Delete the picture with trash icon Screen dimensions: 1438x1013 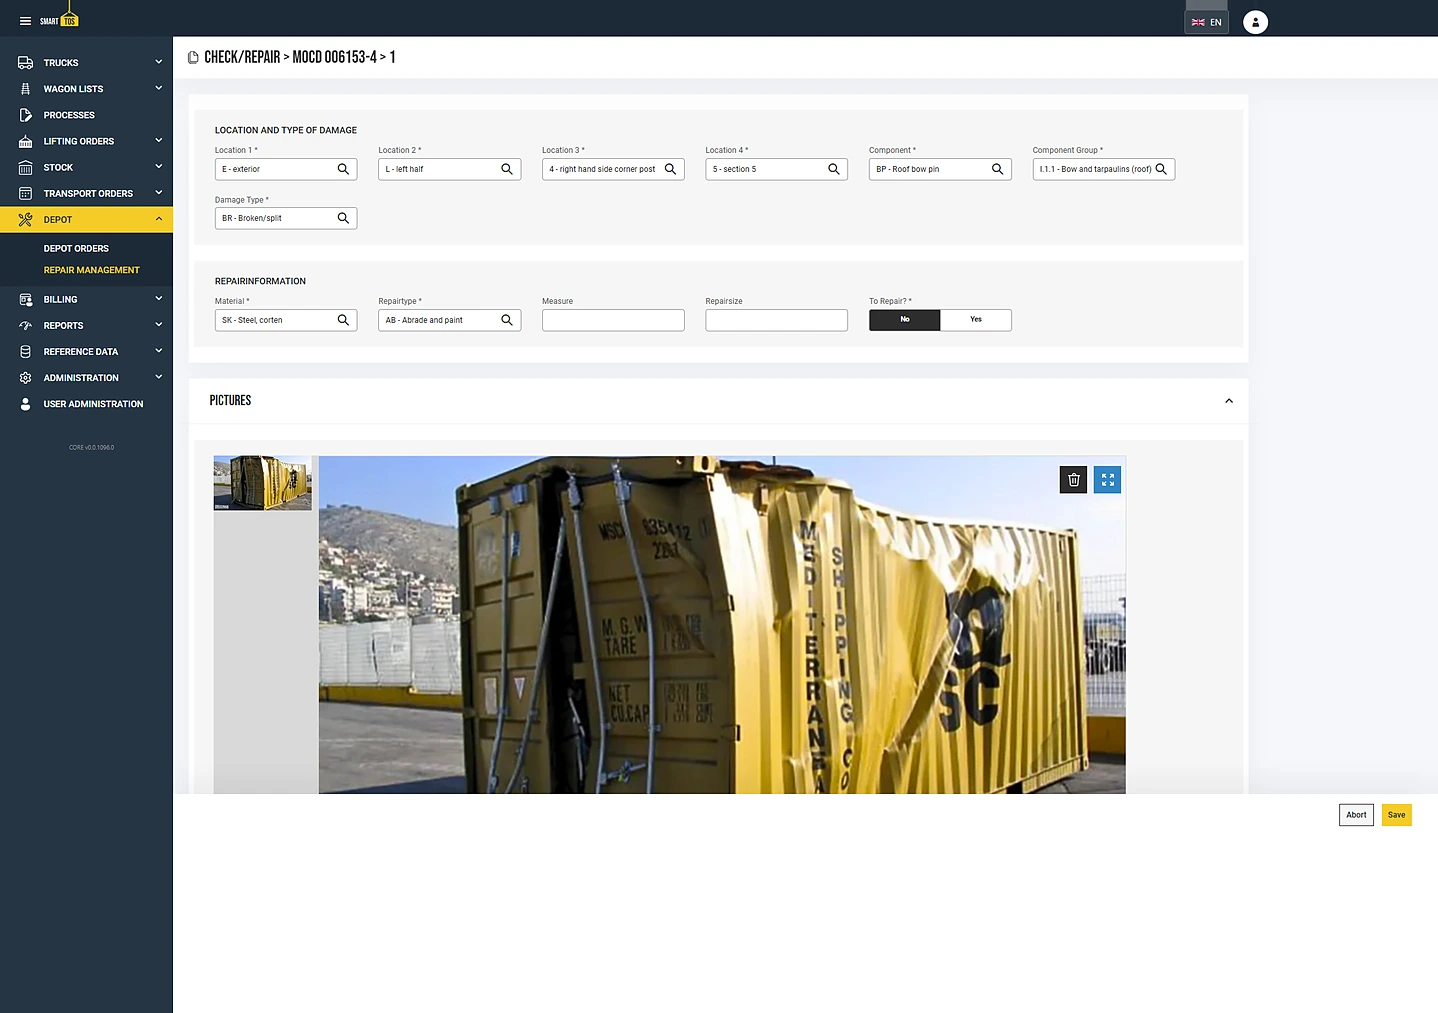pyautogui.click(x=1074, y=480)
